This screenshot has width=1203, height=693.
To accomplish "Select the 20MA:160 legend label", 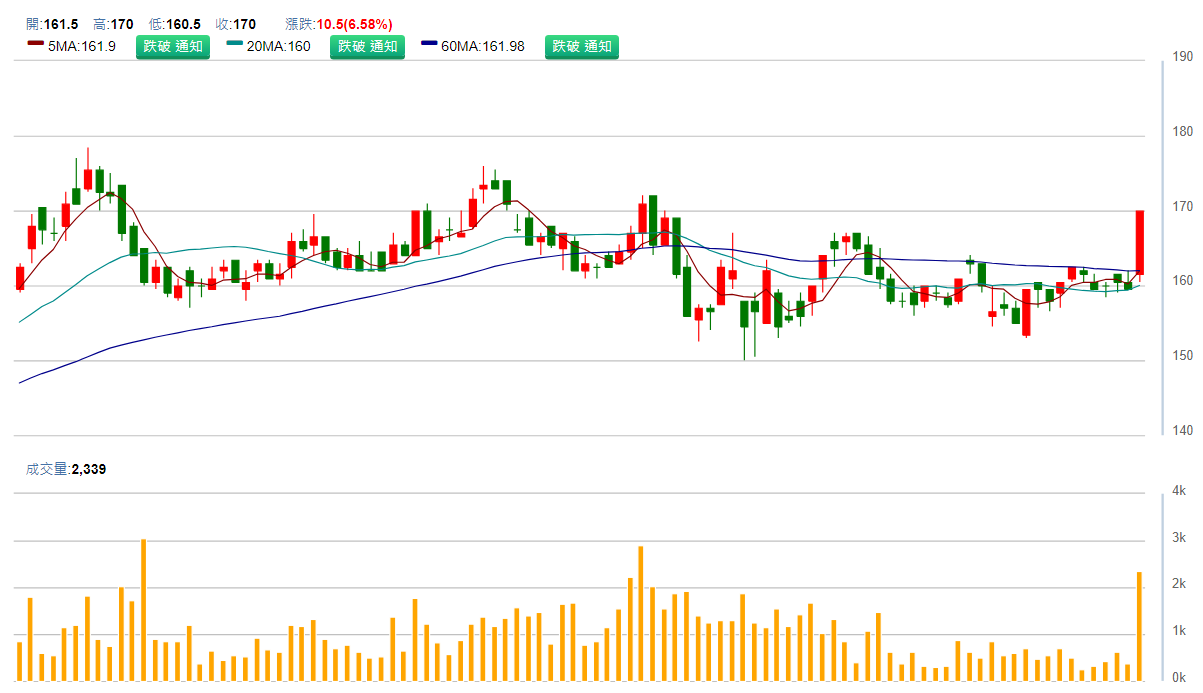I will click(279, 46).
